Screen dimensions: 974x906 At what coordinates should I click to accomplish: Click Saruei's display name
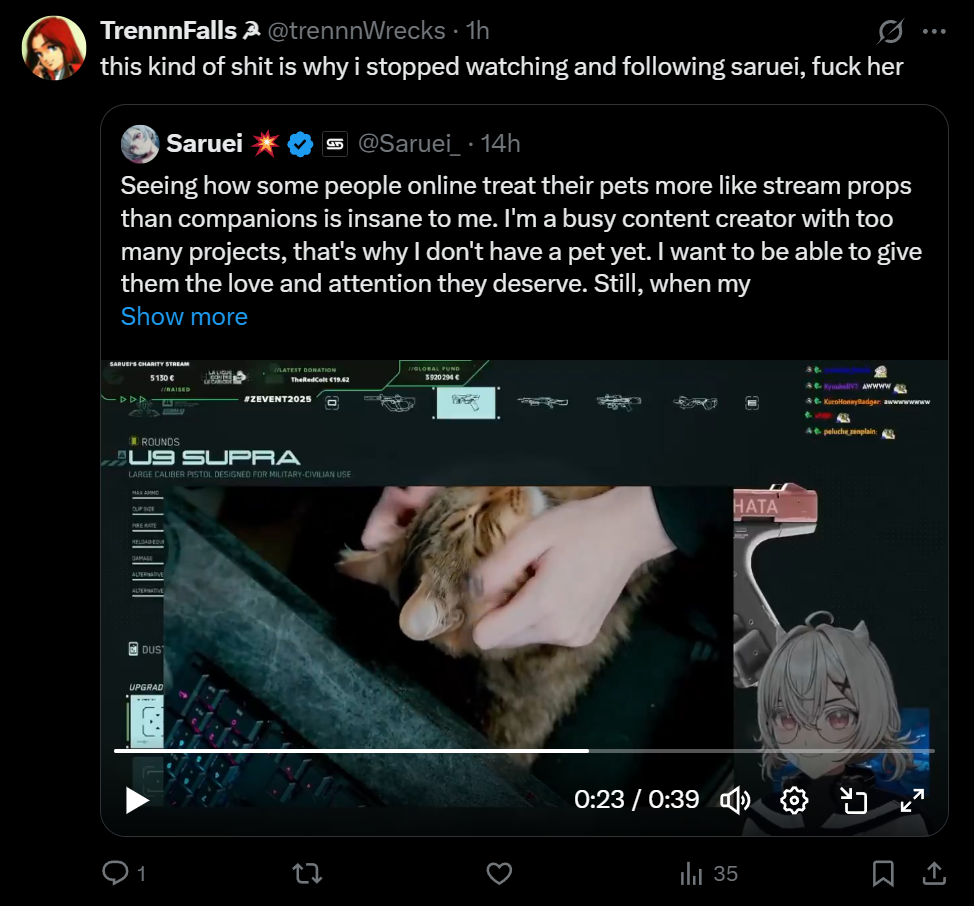[204, 143]
